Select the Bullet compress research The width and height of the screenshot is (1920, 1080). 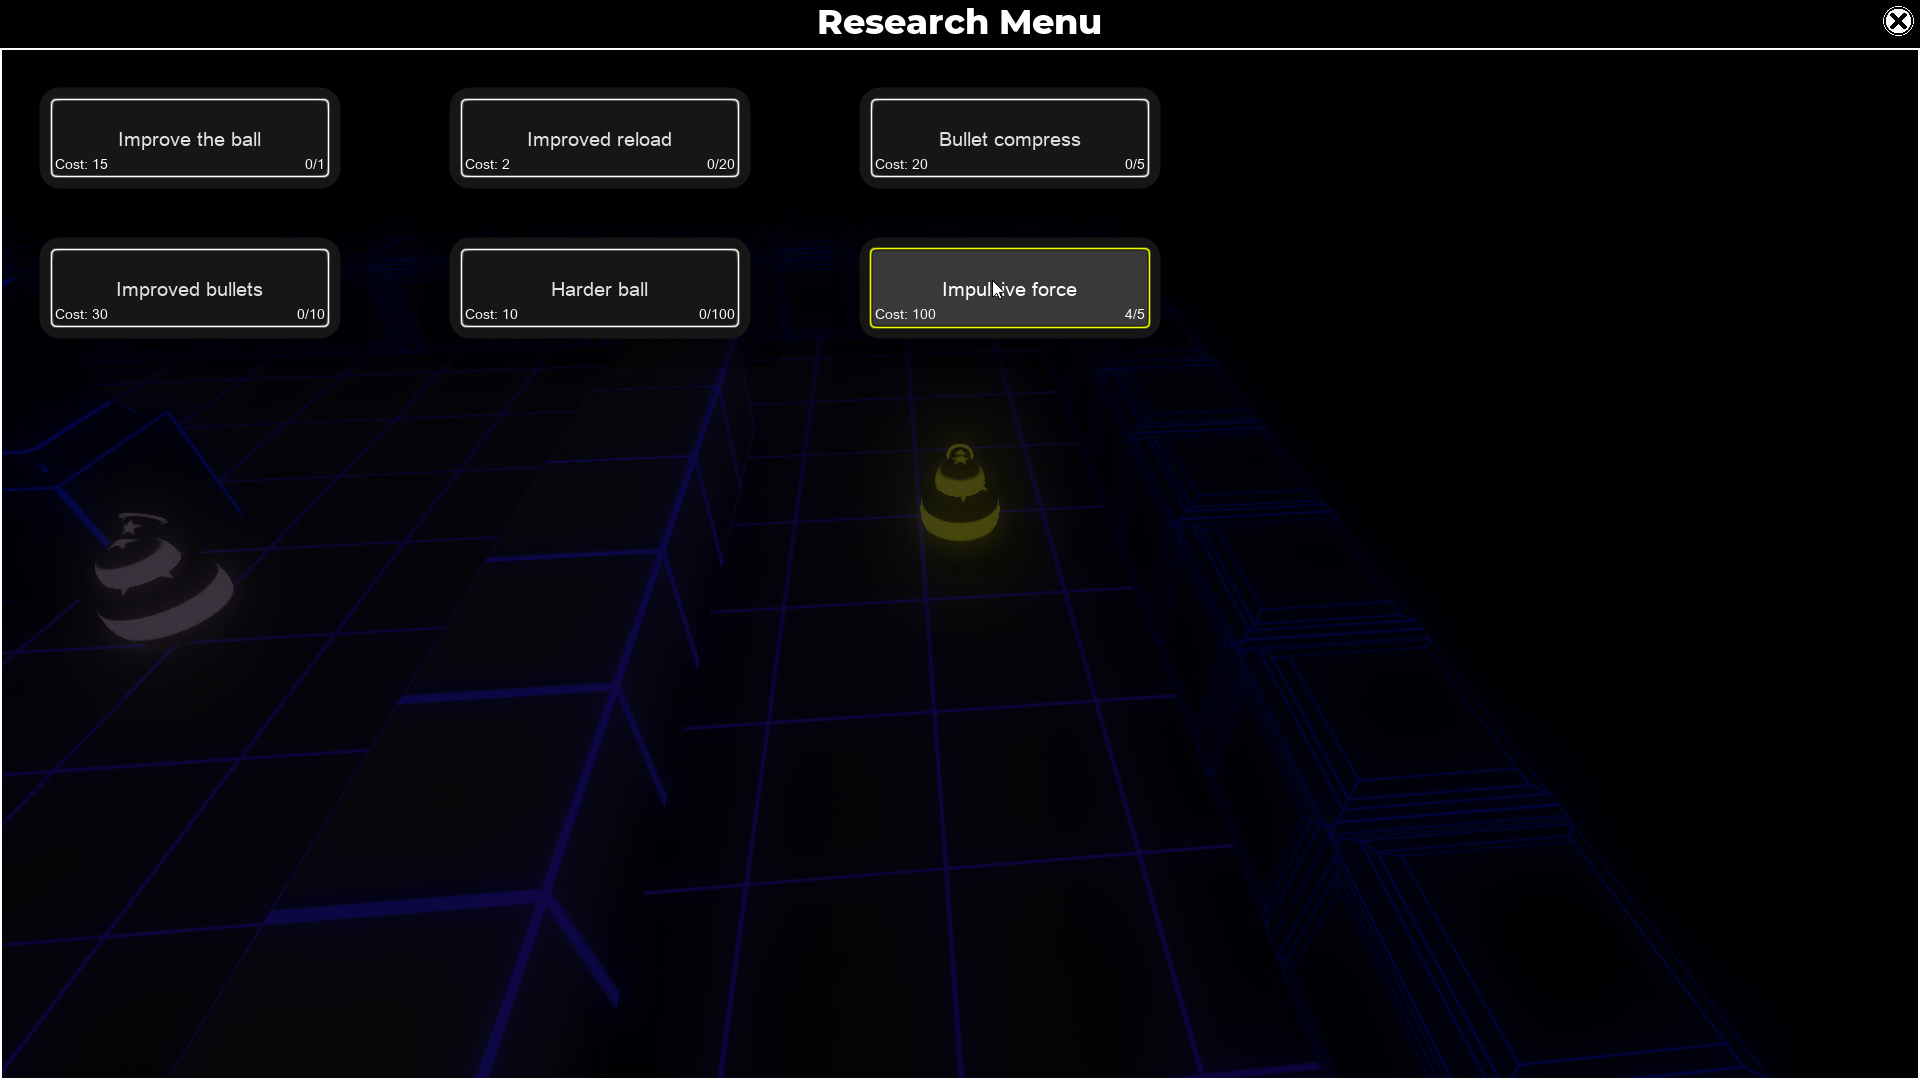(1010, 138)
